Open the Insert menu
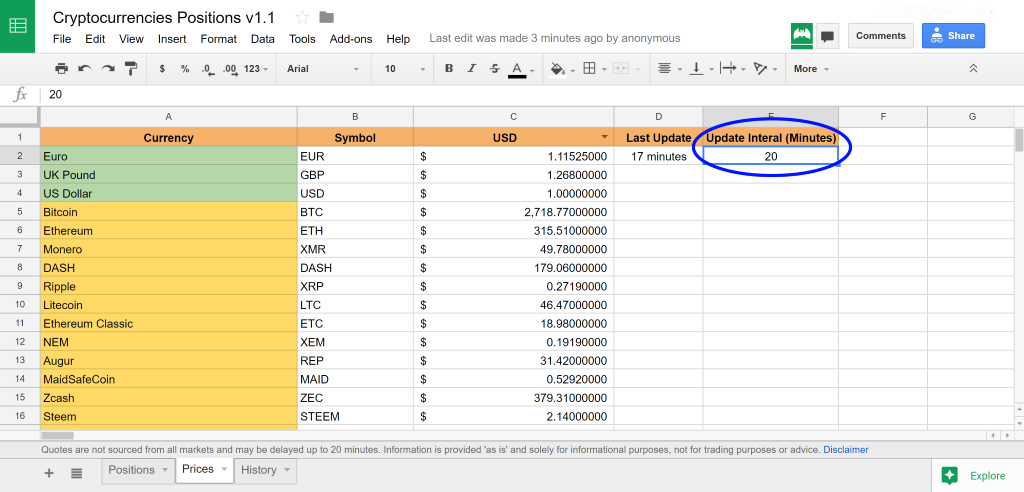Screen dimensions: 1024x492 tap(172, 39)
